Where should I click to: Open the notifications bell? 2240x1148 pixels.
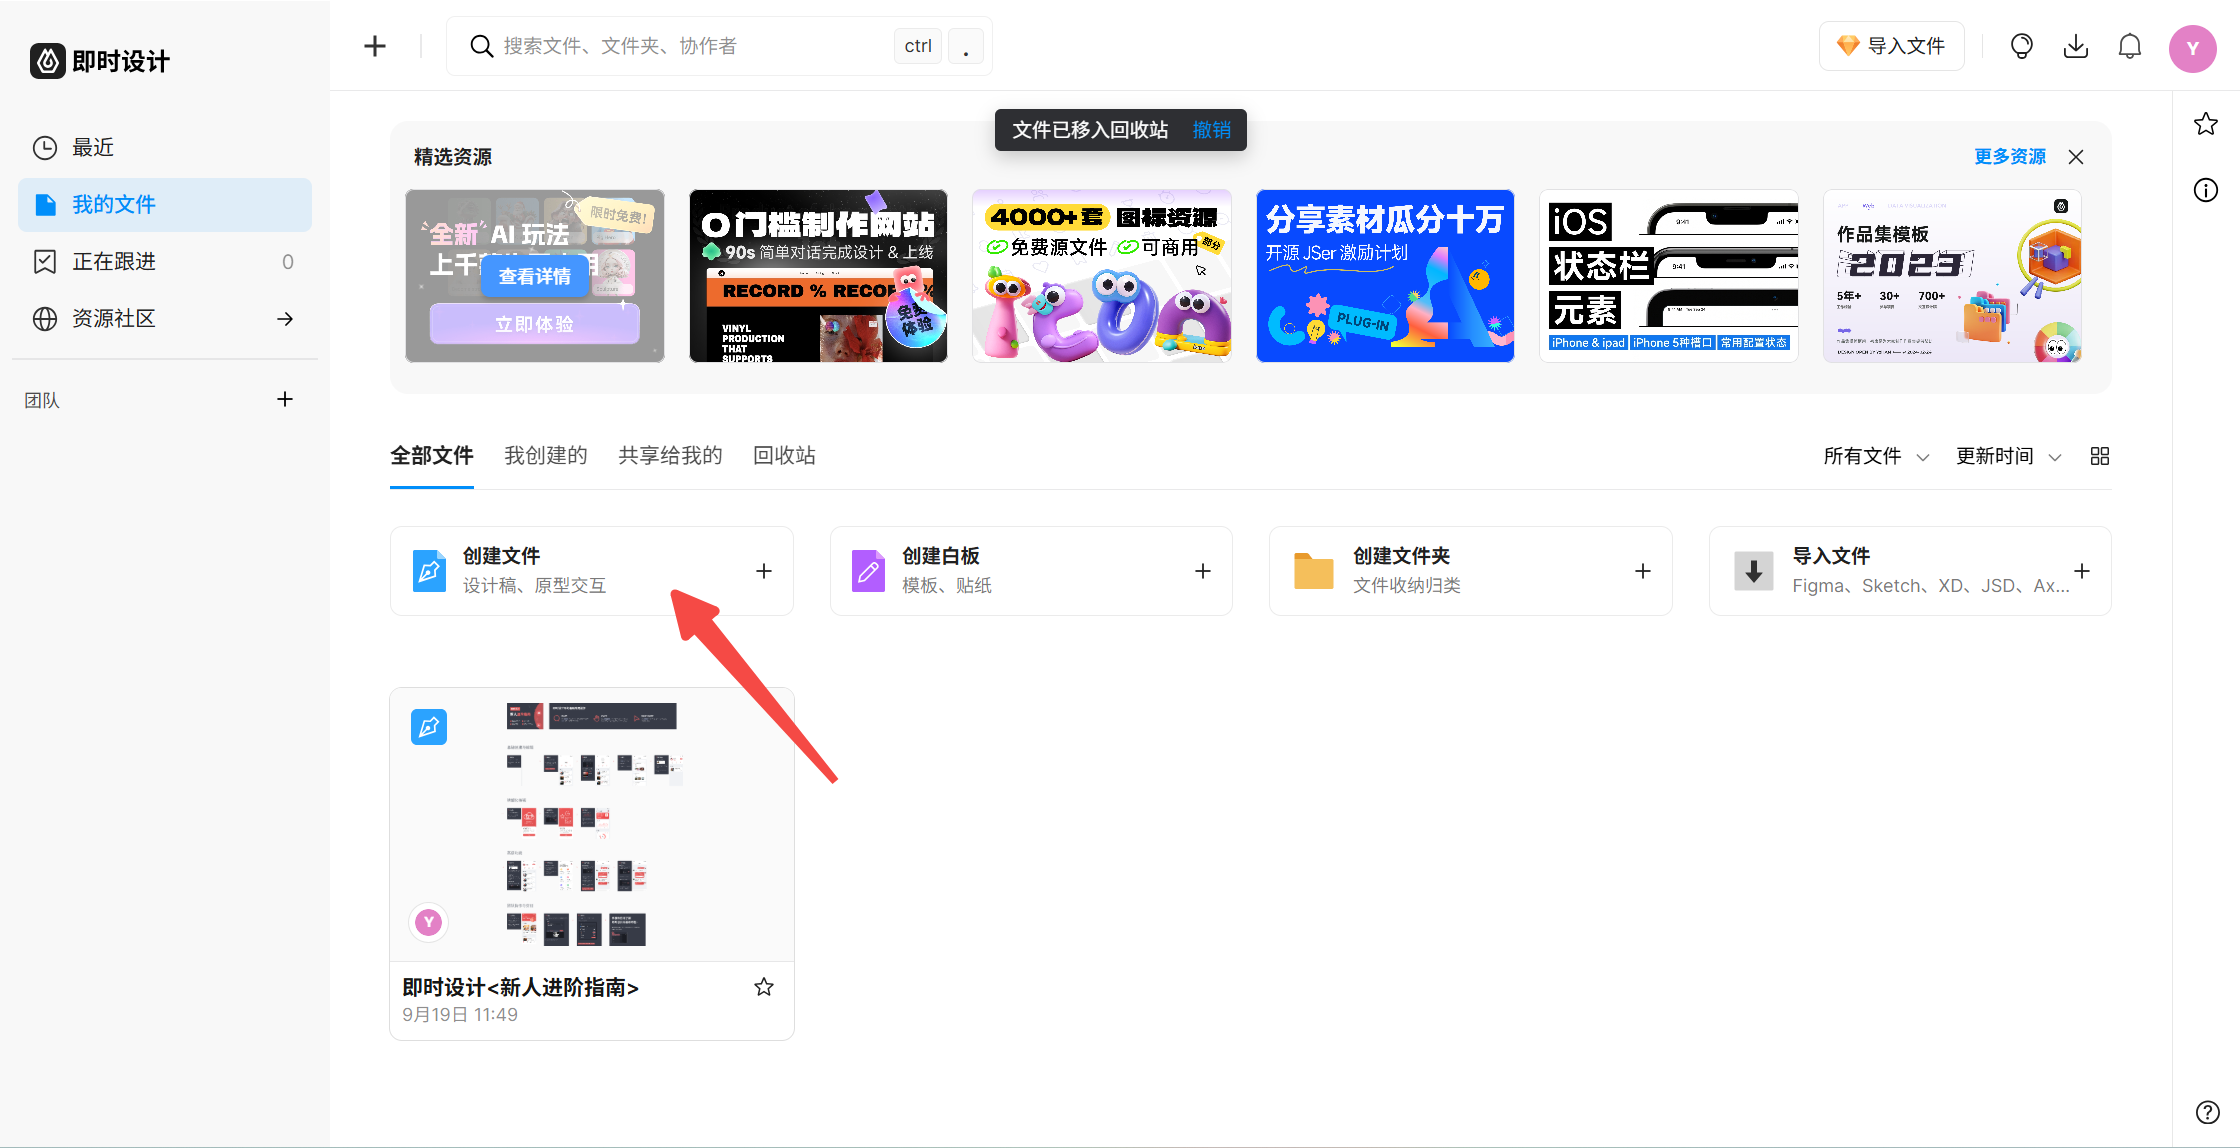(x=2130, y=46)
